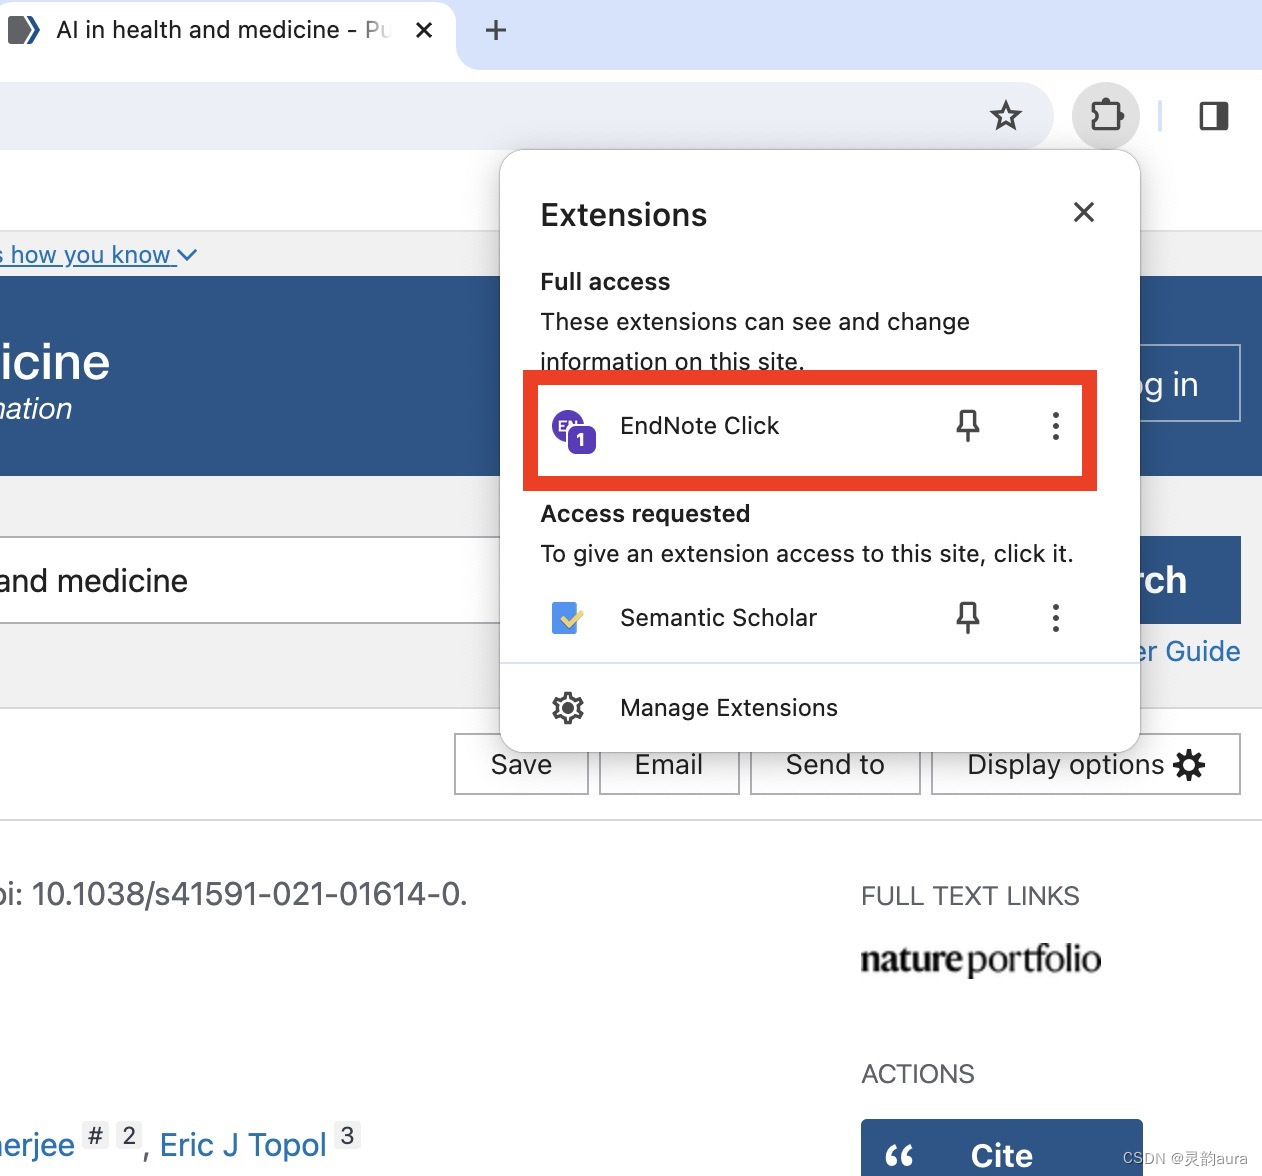Click the 'Access requested' heading text

(x=645, y=514)
